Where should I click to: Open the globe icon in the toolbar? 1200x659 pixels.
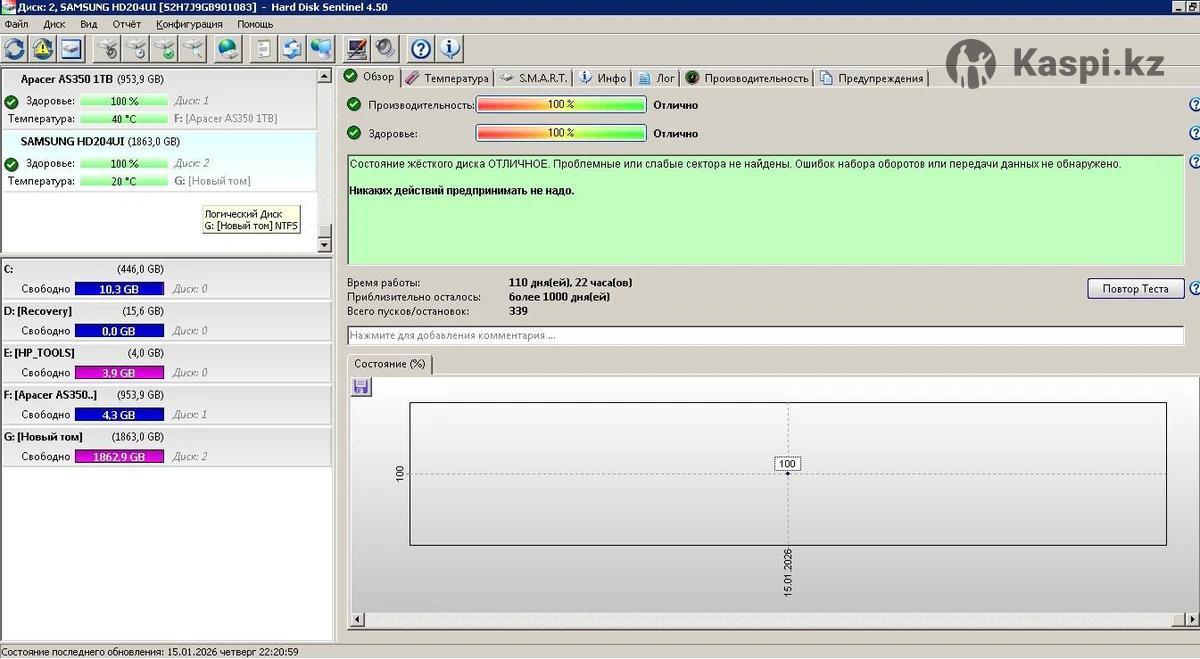pyautogui.click(x=228, y=48)
